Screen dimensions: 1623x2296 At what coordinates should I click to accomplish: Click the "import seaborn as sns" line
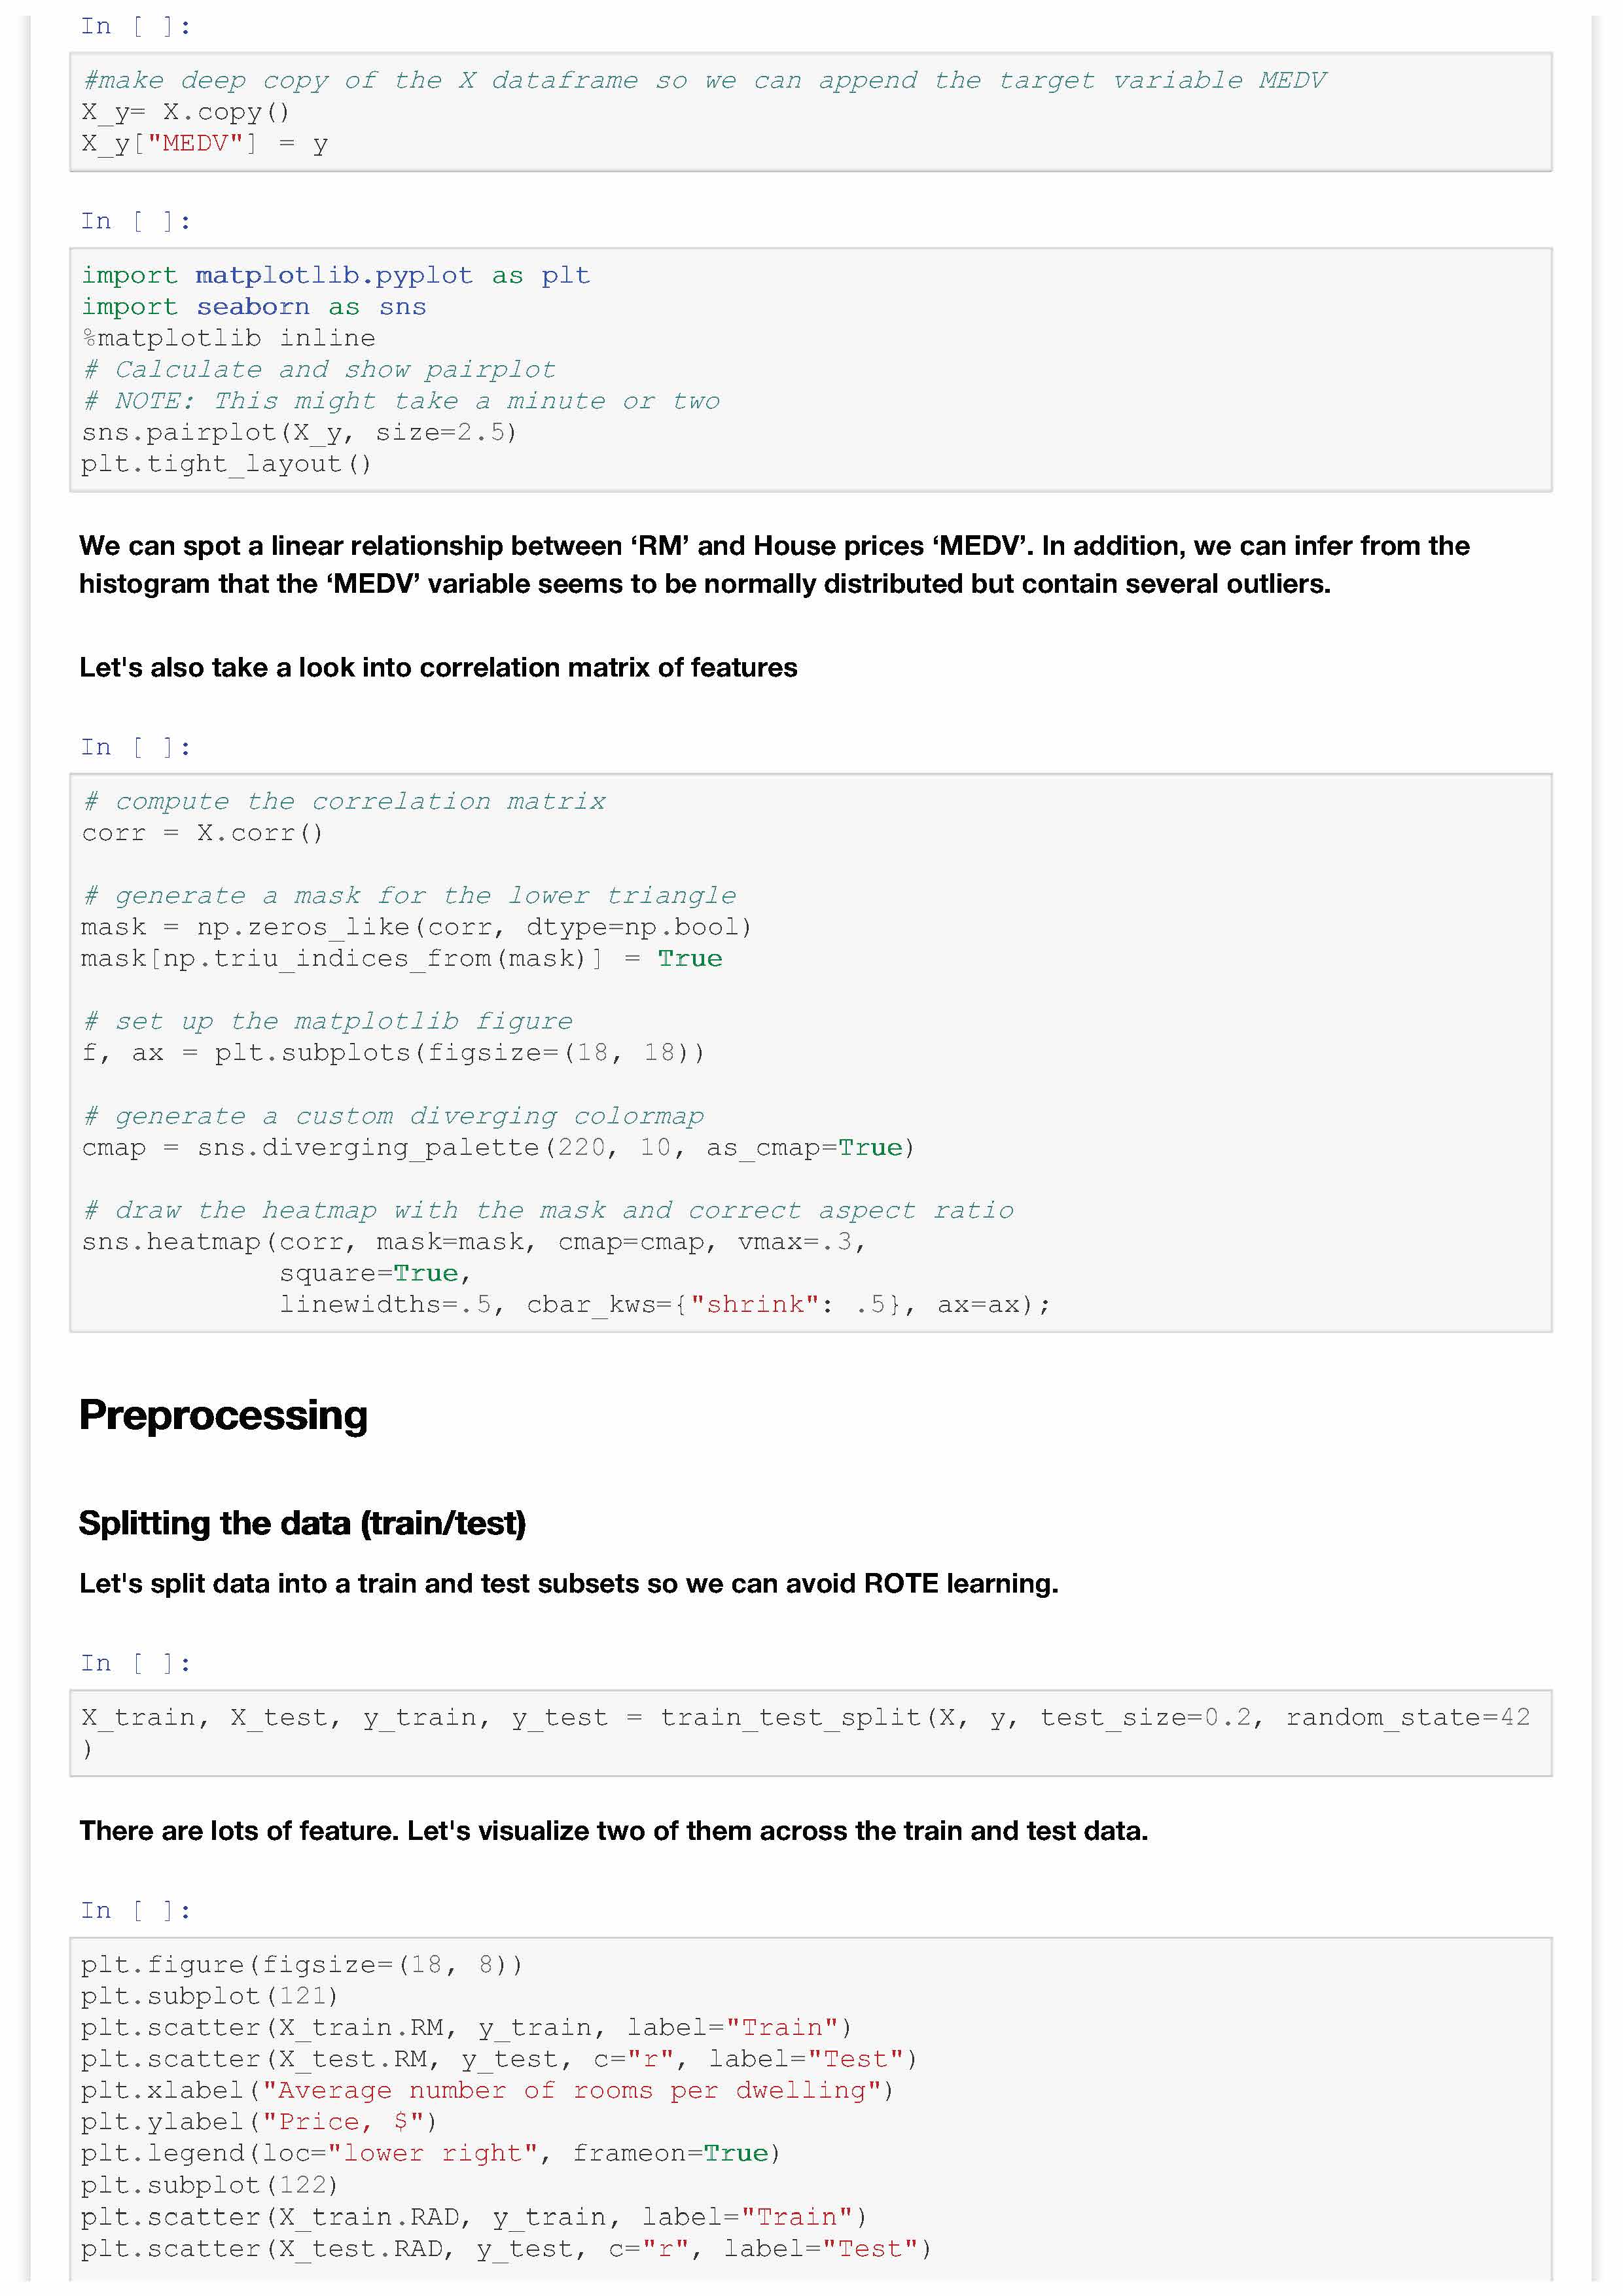(254, 307)
